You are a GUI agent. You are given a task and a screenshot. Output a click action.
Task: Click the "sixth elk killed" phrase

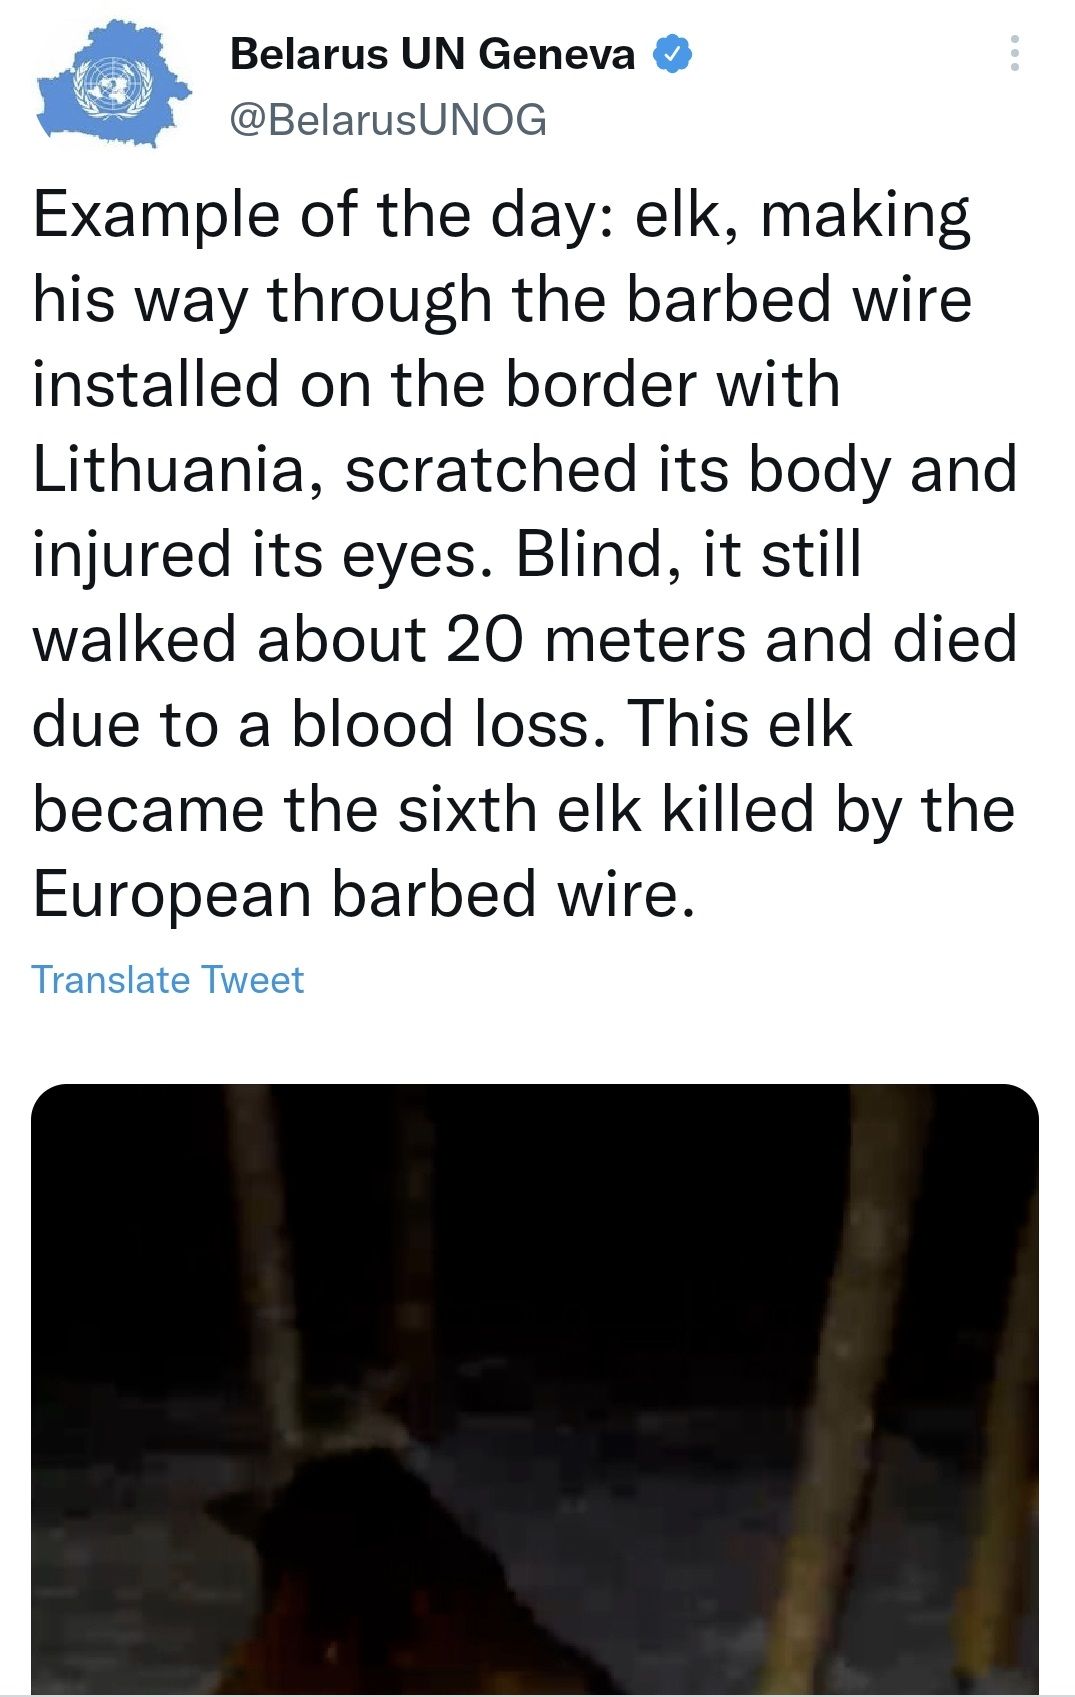[606, 809]
